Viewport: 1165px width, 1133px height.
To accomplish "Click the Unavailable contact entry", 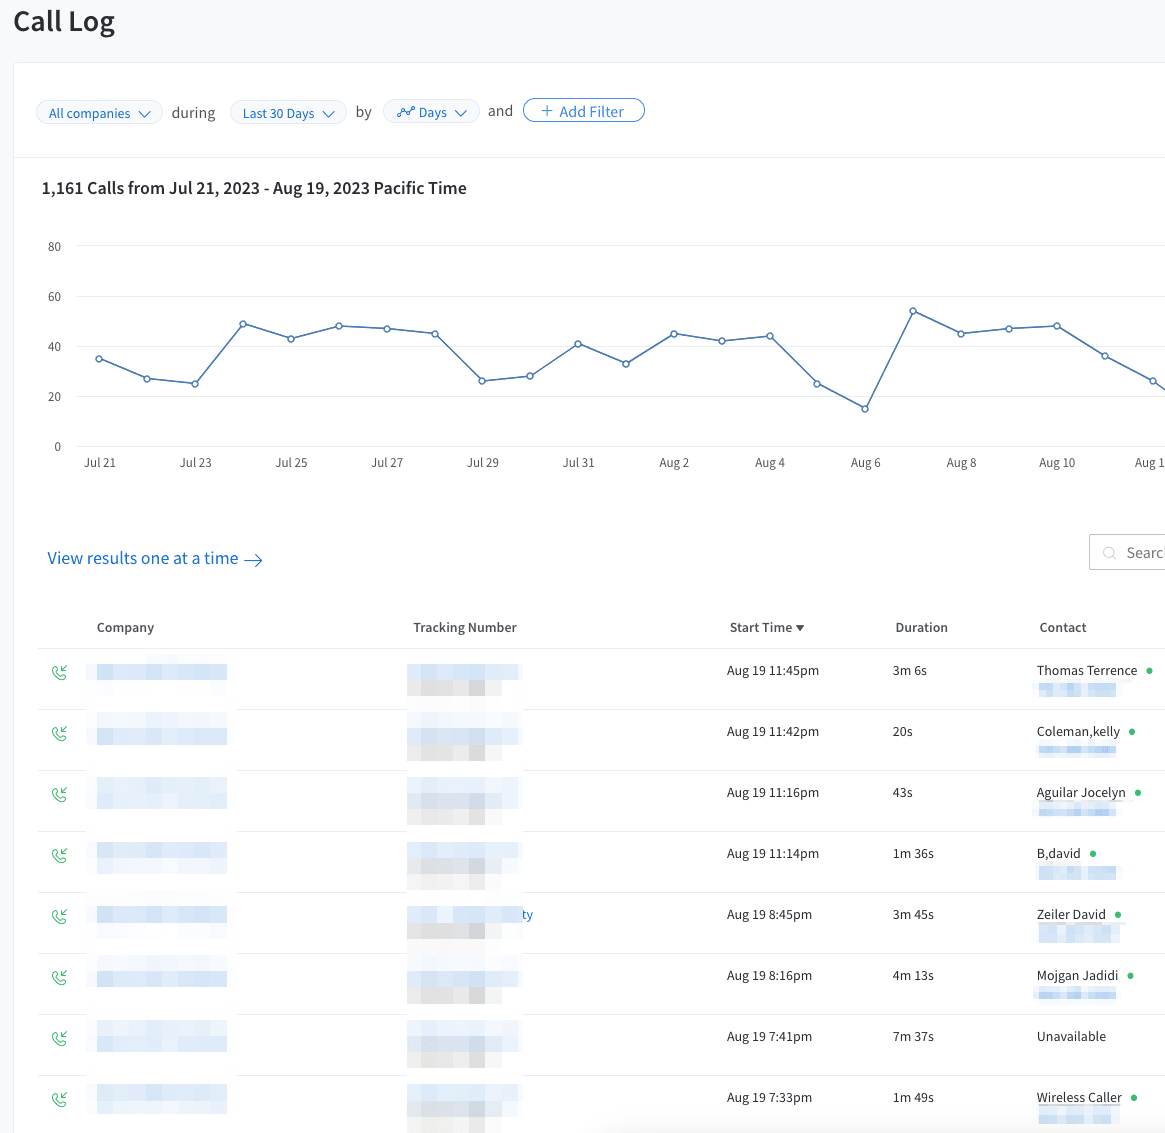I will click(1071, 1036).
